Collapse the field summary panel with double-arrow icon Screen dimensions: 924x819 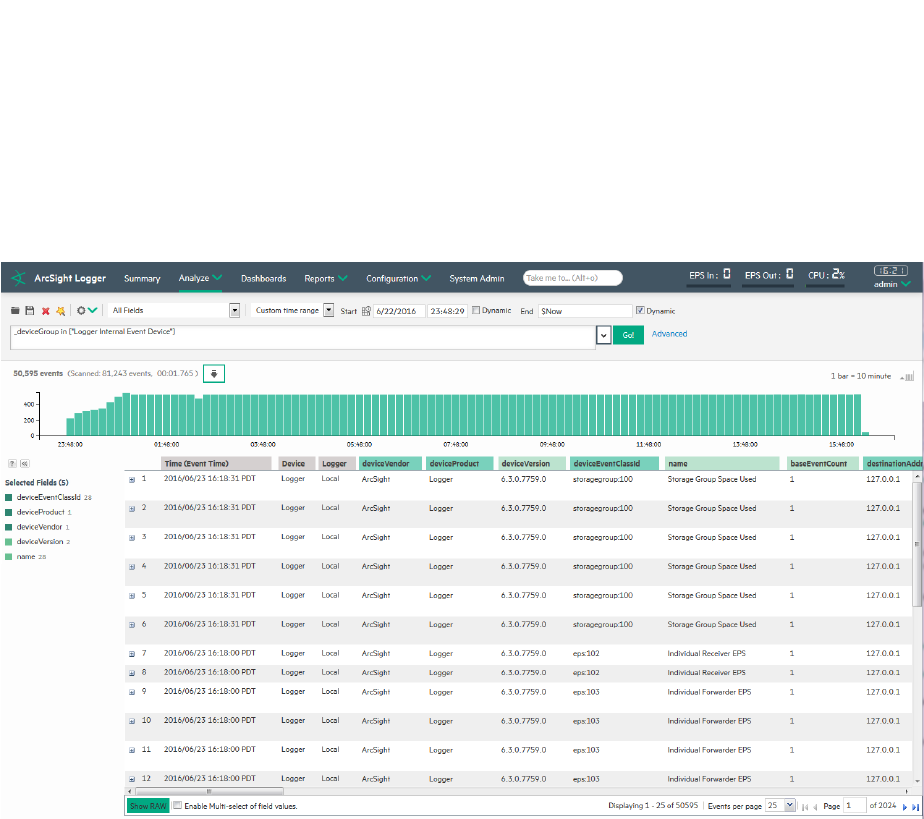pos(25,464)
